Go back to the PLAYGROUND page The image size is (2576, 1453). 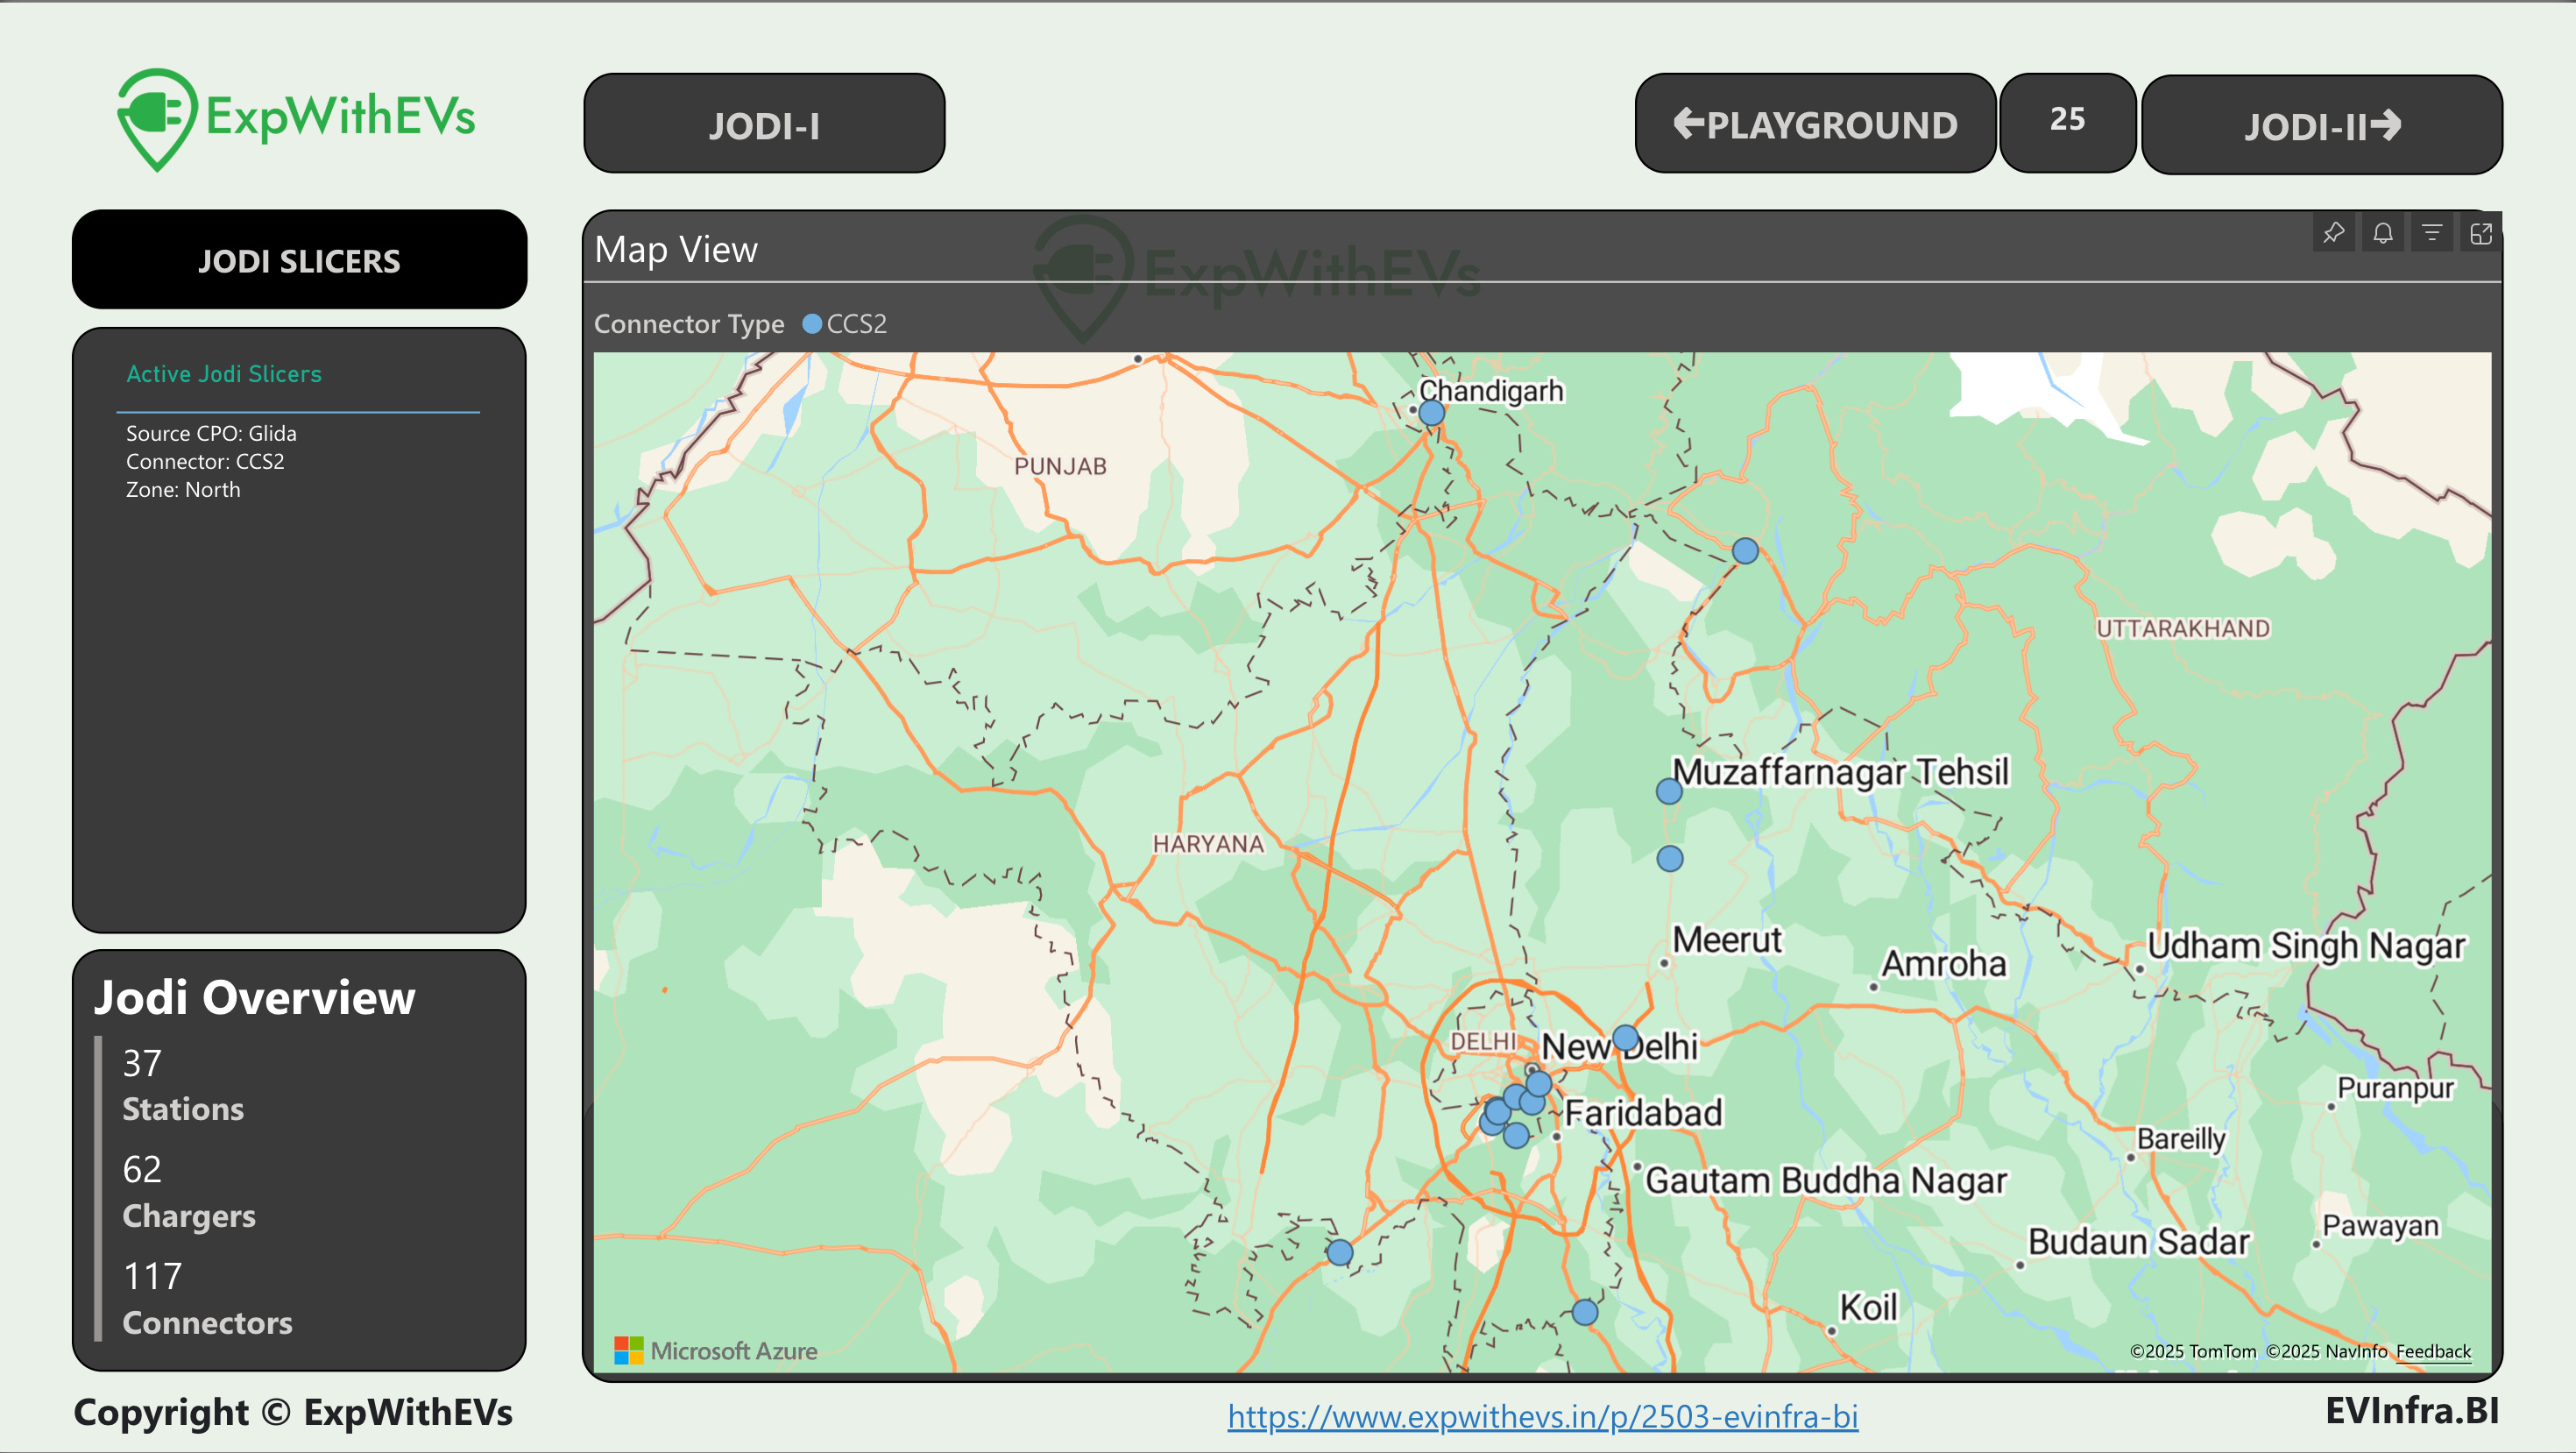1815,124
